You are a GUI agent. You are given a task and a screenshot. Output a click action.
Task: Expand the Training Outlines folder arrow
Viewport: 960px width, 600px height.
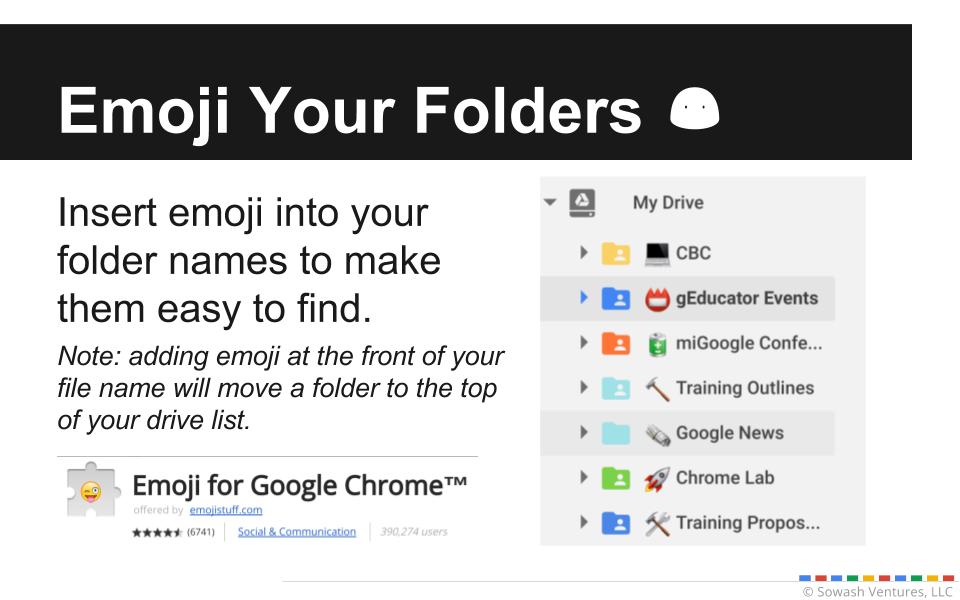click(584, 388)
